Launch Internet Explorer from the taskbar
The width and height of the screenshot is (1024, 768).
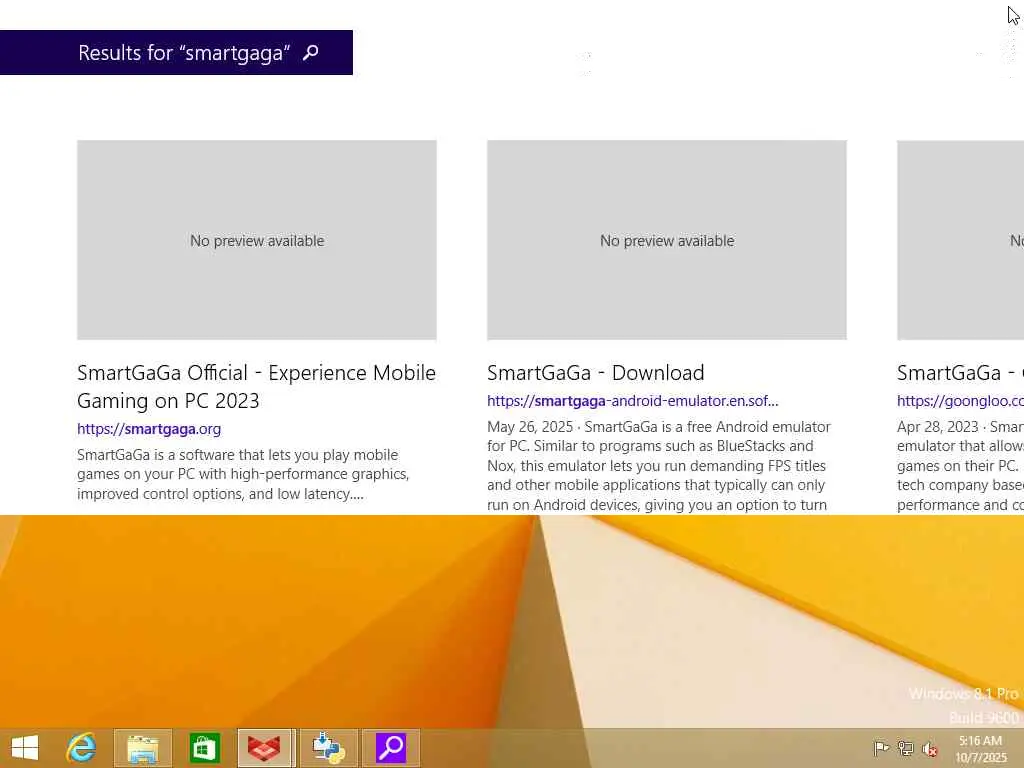[x=82, y=748]
